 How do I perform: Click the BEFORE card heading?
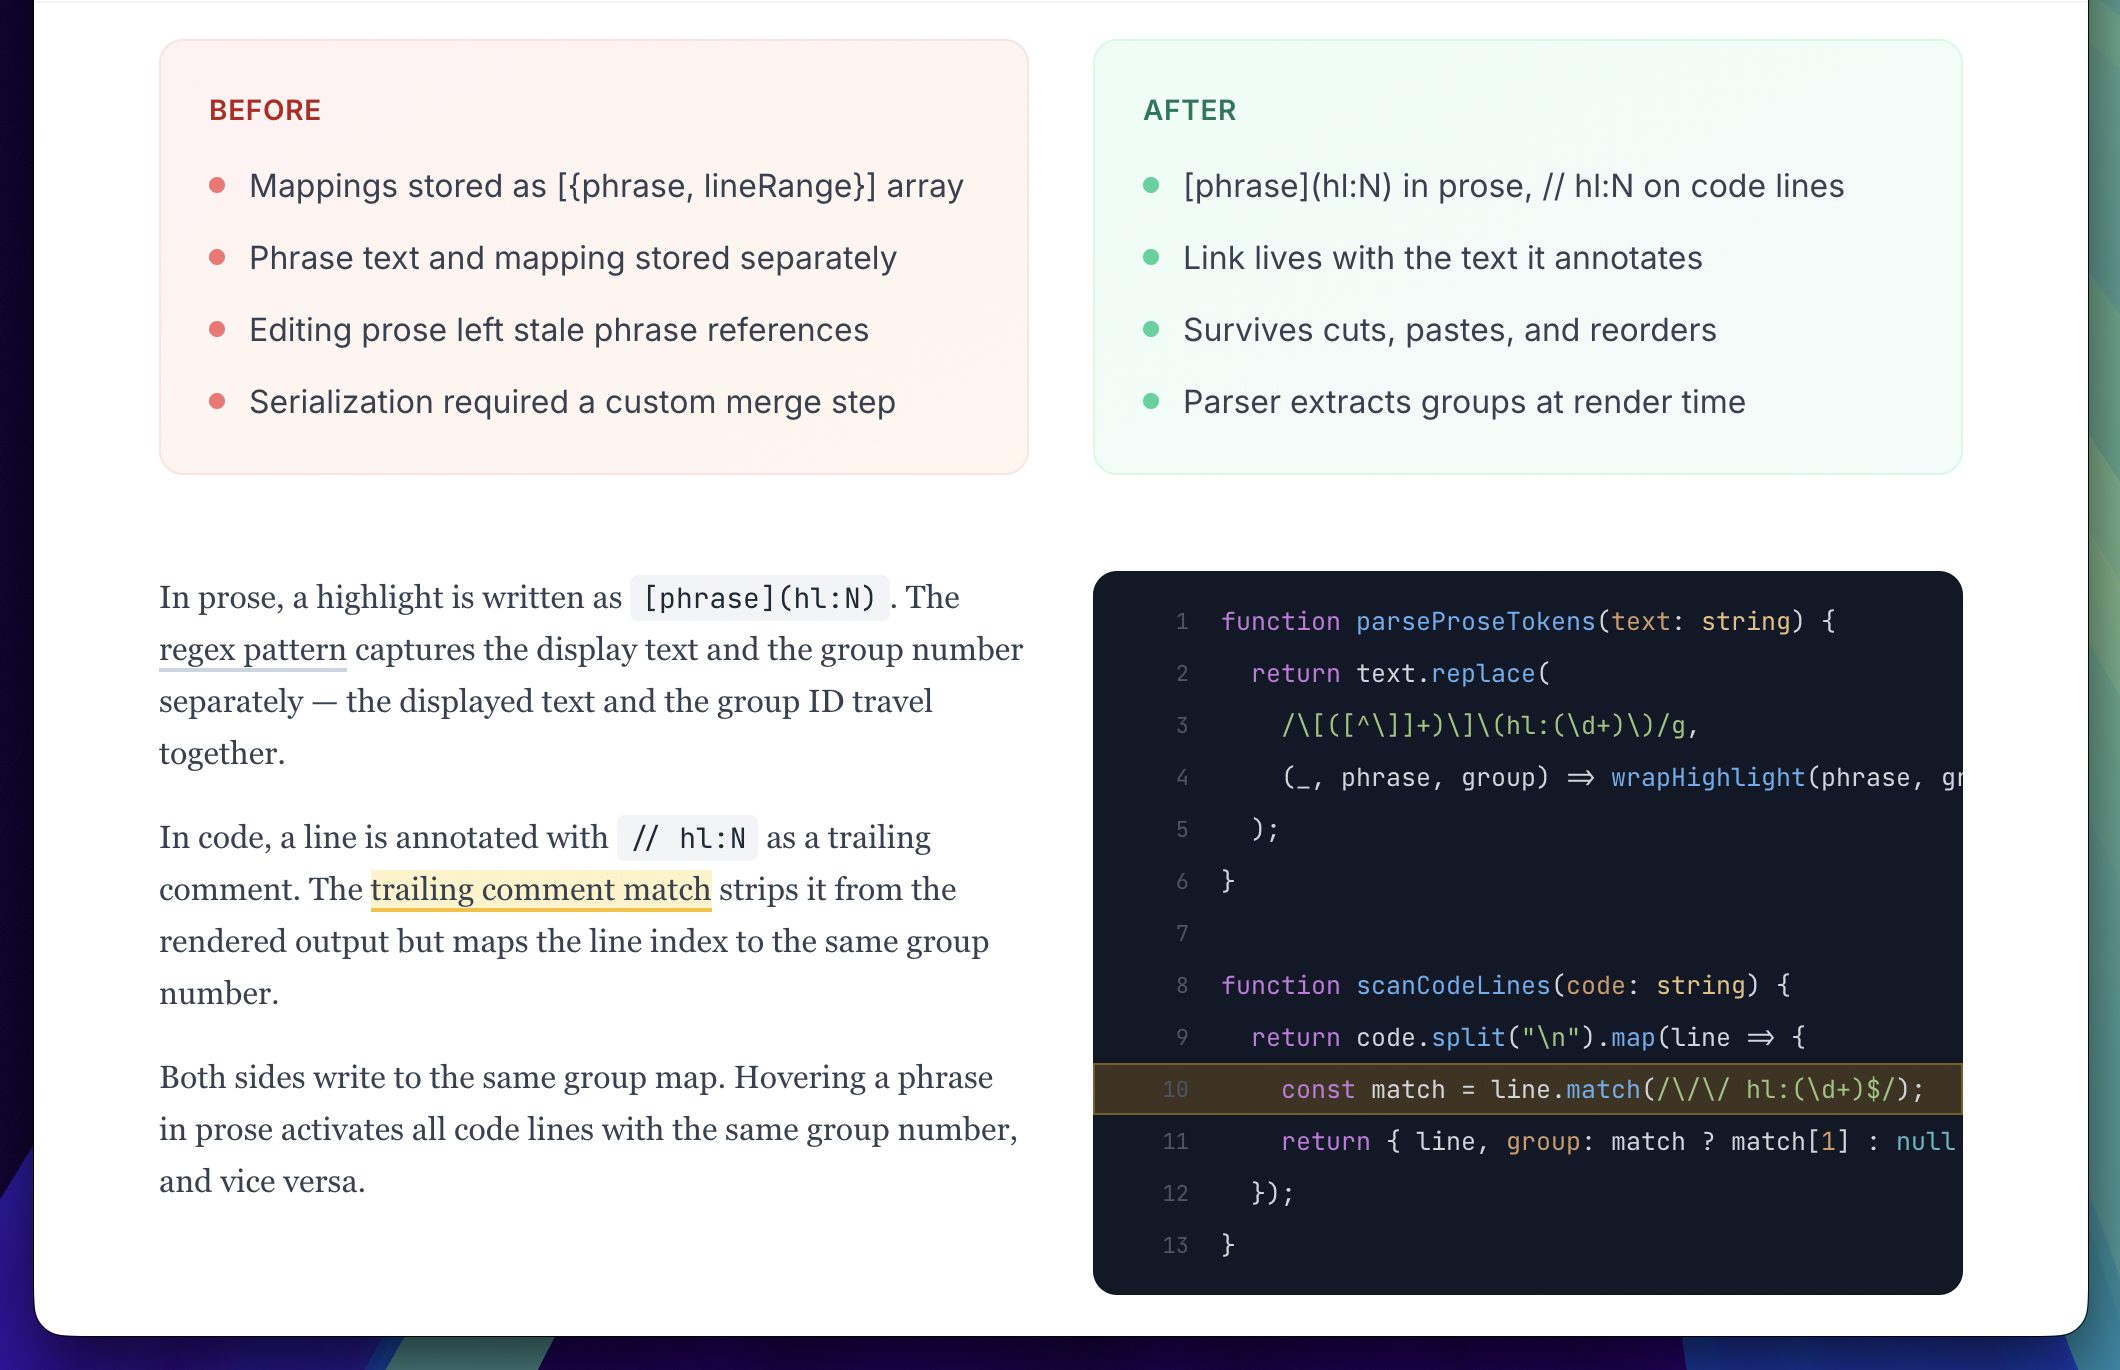(x=265, y=110)
